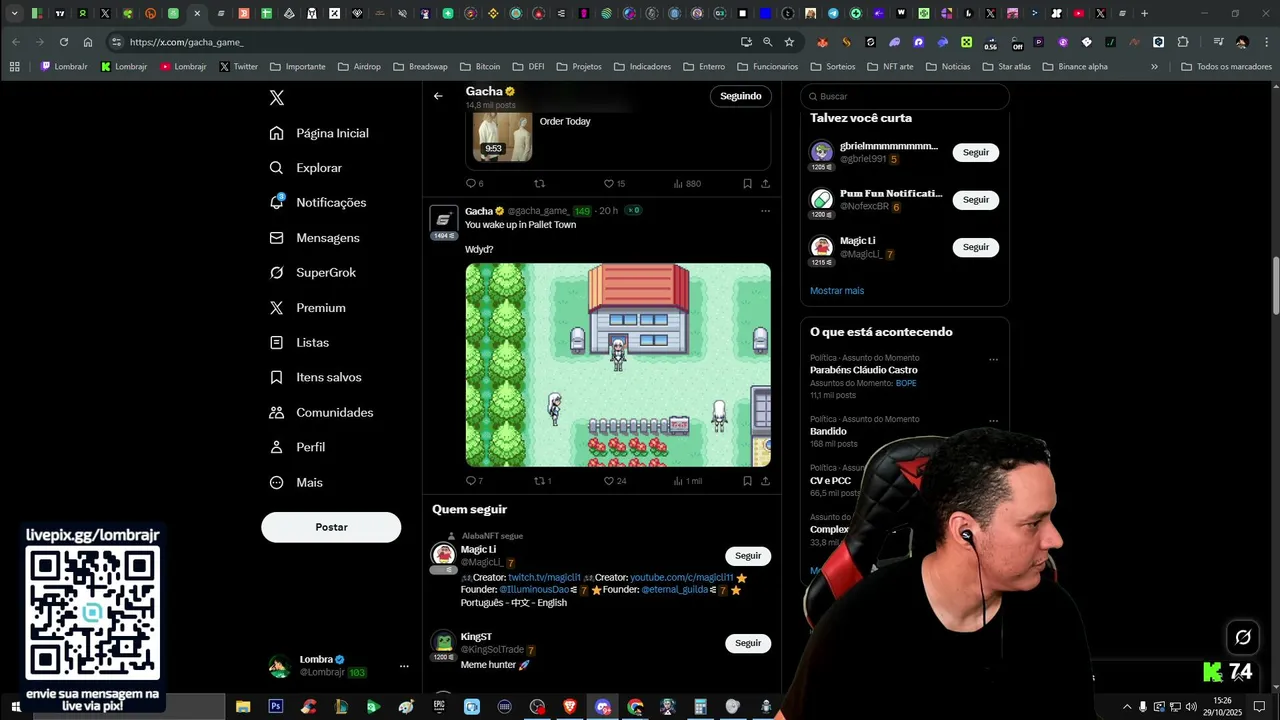Open the Bitcoin bookmarks folder
This screenshot has width=1280, height=720.
pyautogui.click(x=480, y=67)
